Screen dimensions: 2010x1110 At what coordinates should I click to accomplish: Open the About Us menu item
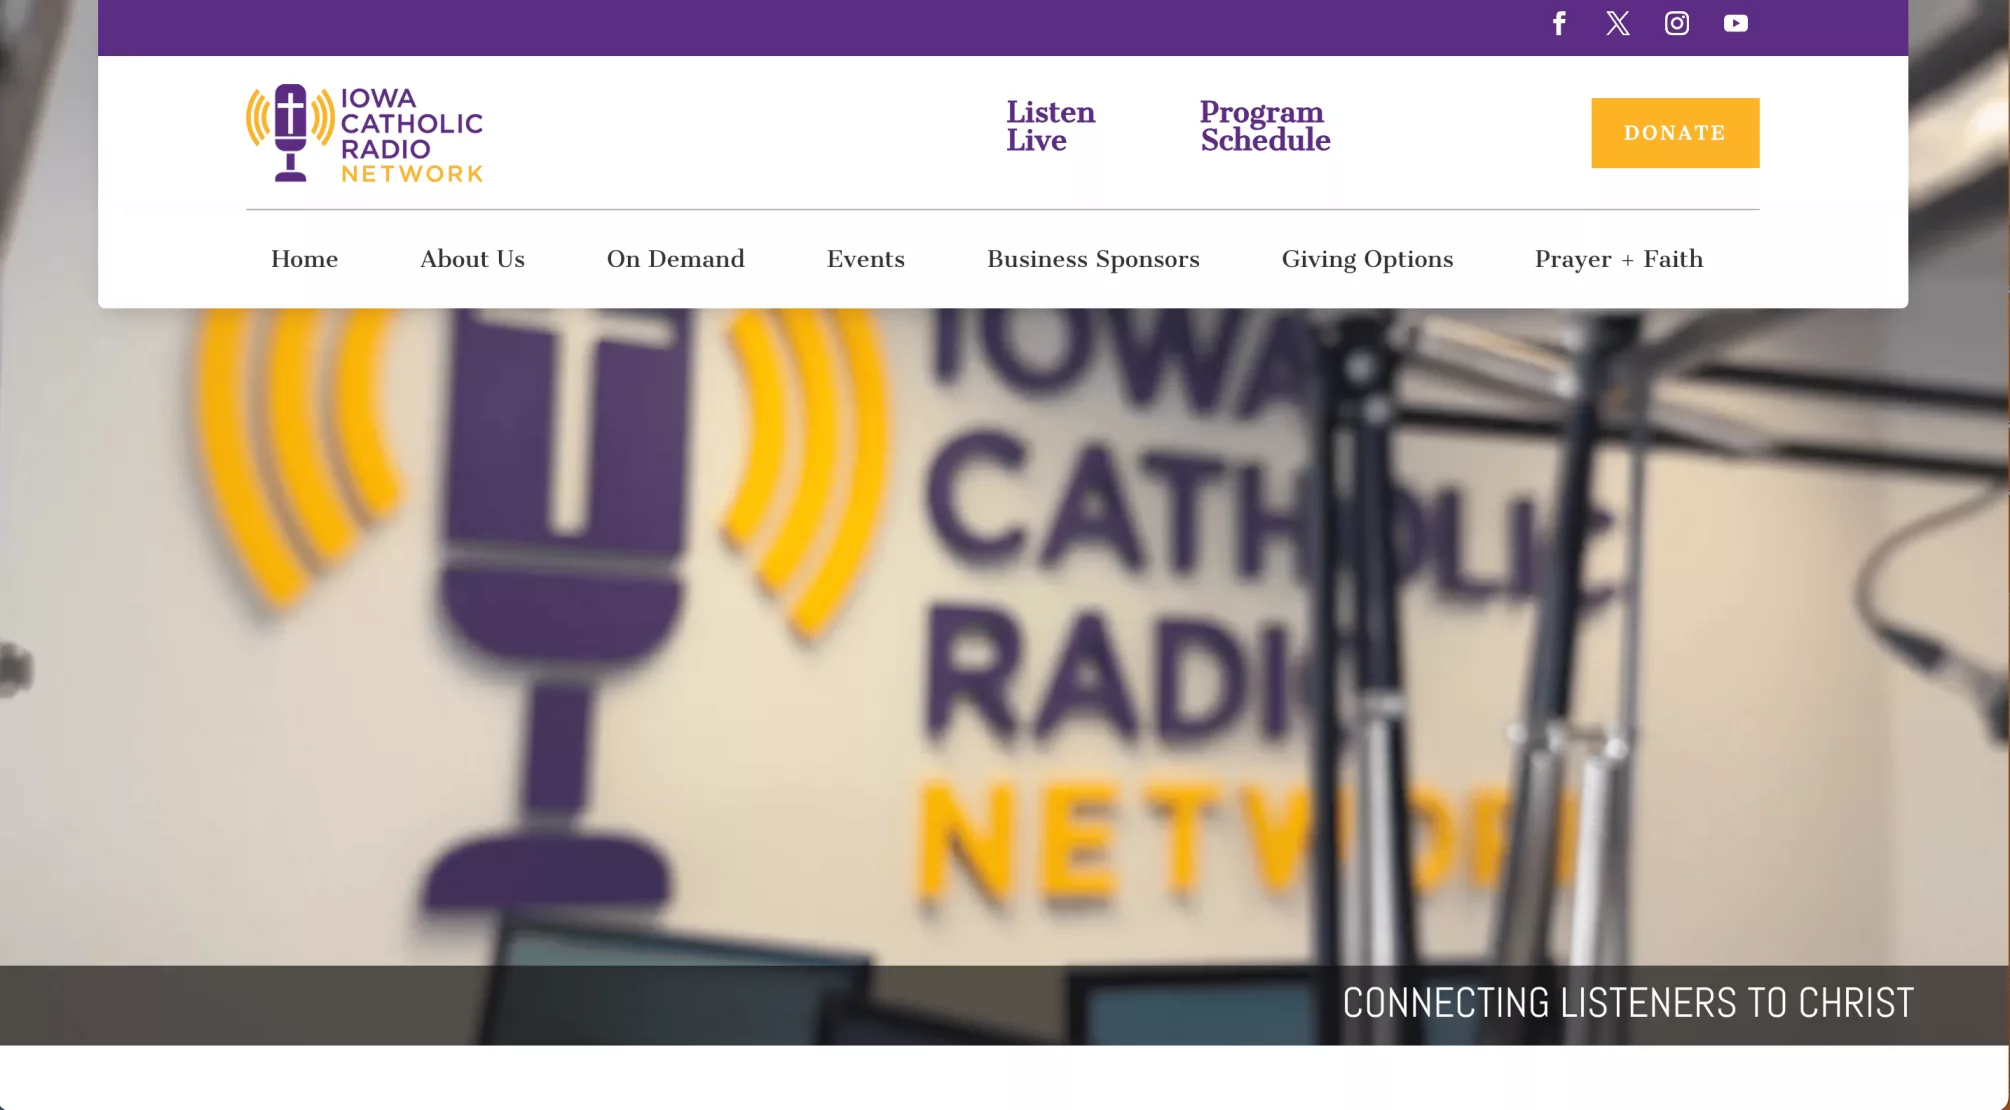pos(472,259)
